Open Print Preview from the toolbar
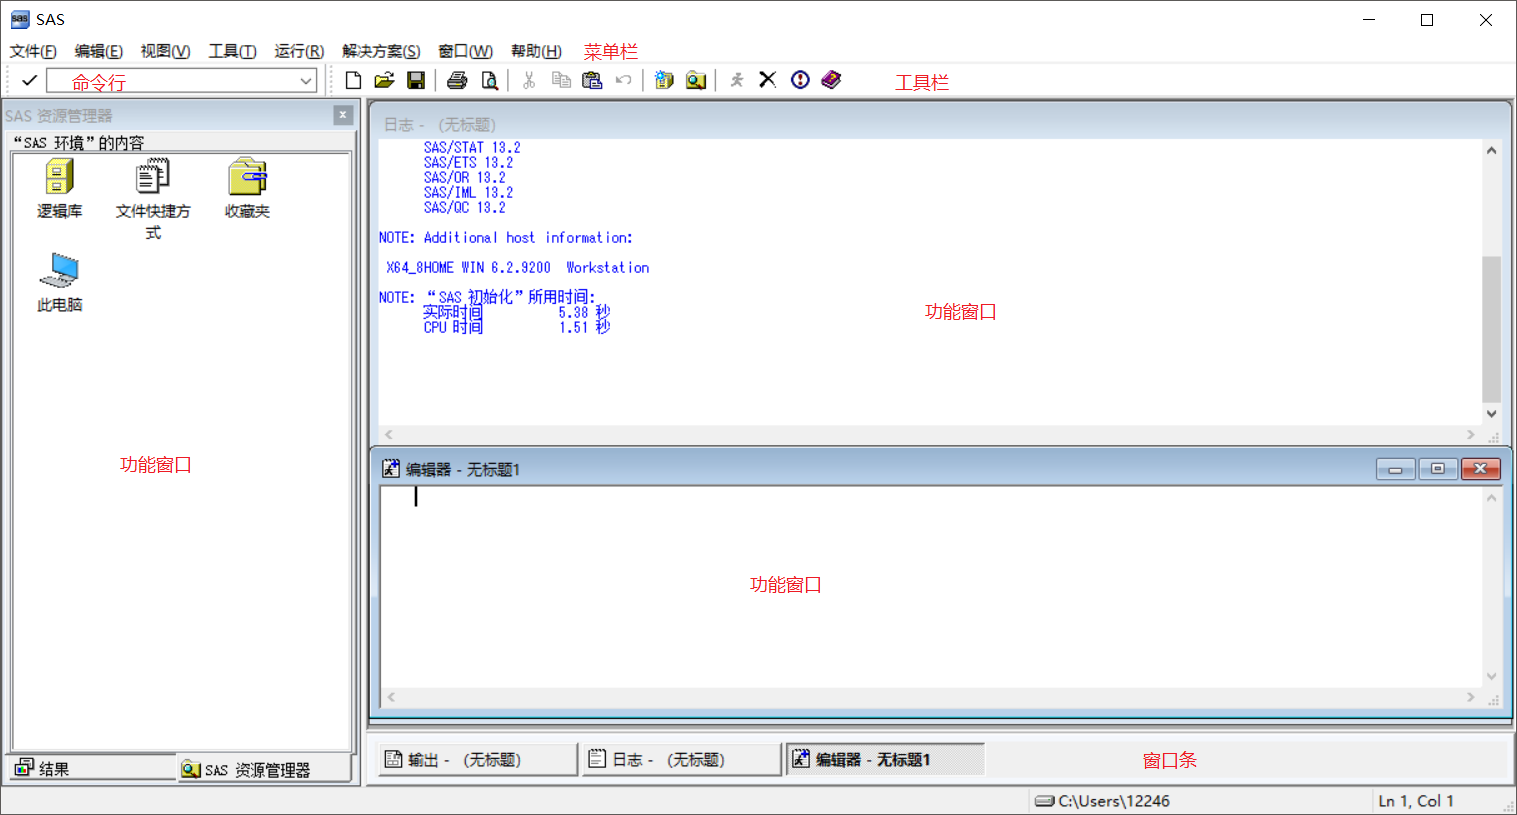Image resolution: width=1517 pixels, height=815 pixels. (x=489, y=80)
